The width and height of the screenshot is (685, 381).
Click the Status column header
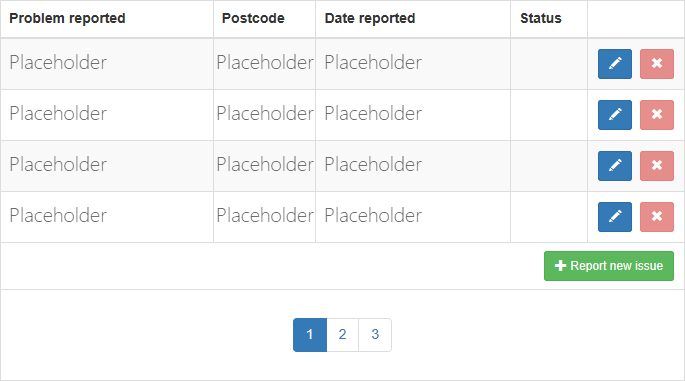[x=540, y=18]
